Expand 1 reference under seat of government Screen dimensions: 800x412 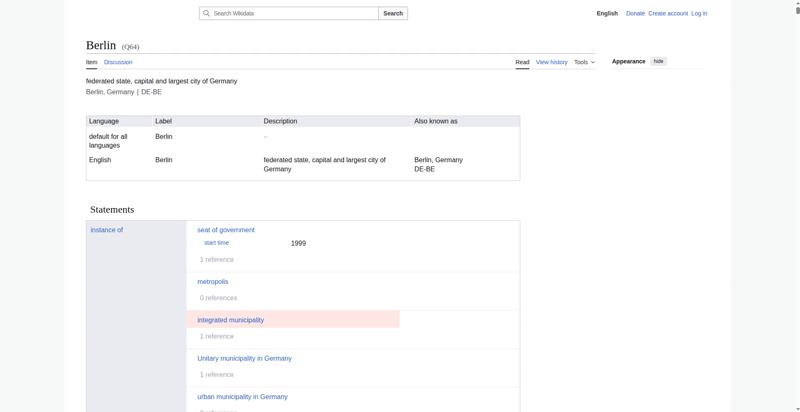pyautogui.click(x=216, y=260)
